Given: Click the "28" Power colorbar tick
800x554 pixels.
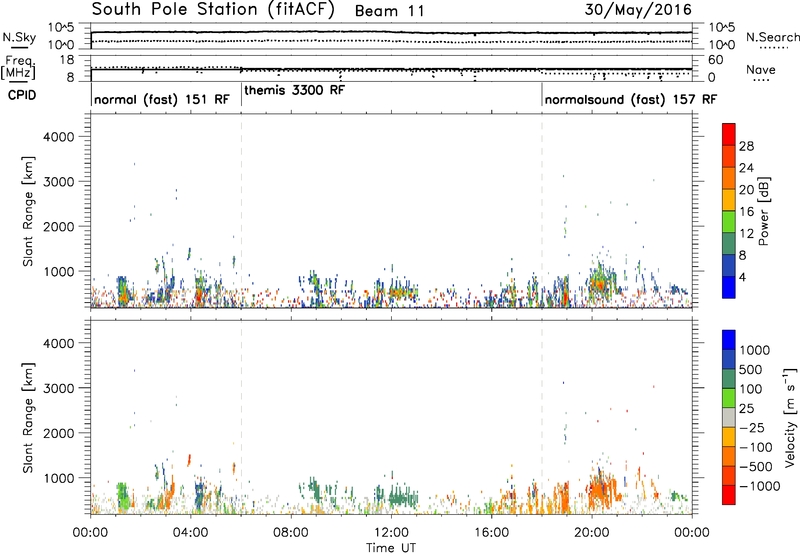Looking at the screenshot, I should (x=746, y=146).
